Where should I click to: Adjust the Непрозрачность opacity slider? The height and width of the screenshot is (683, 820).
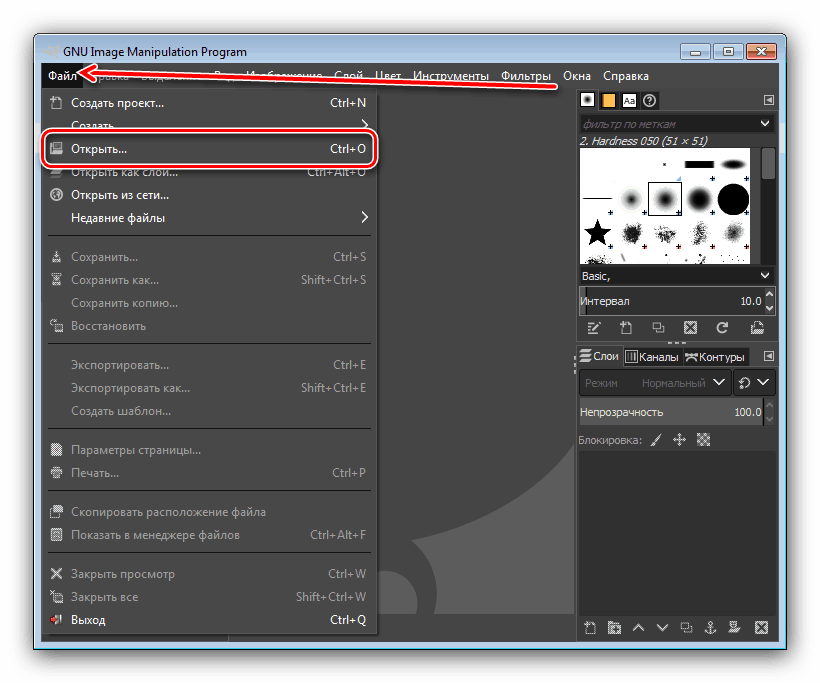pyautogui.click(x=671, y=412)
